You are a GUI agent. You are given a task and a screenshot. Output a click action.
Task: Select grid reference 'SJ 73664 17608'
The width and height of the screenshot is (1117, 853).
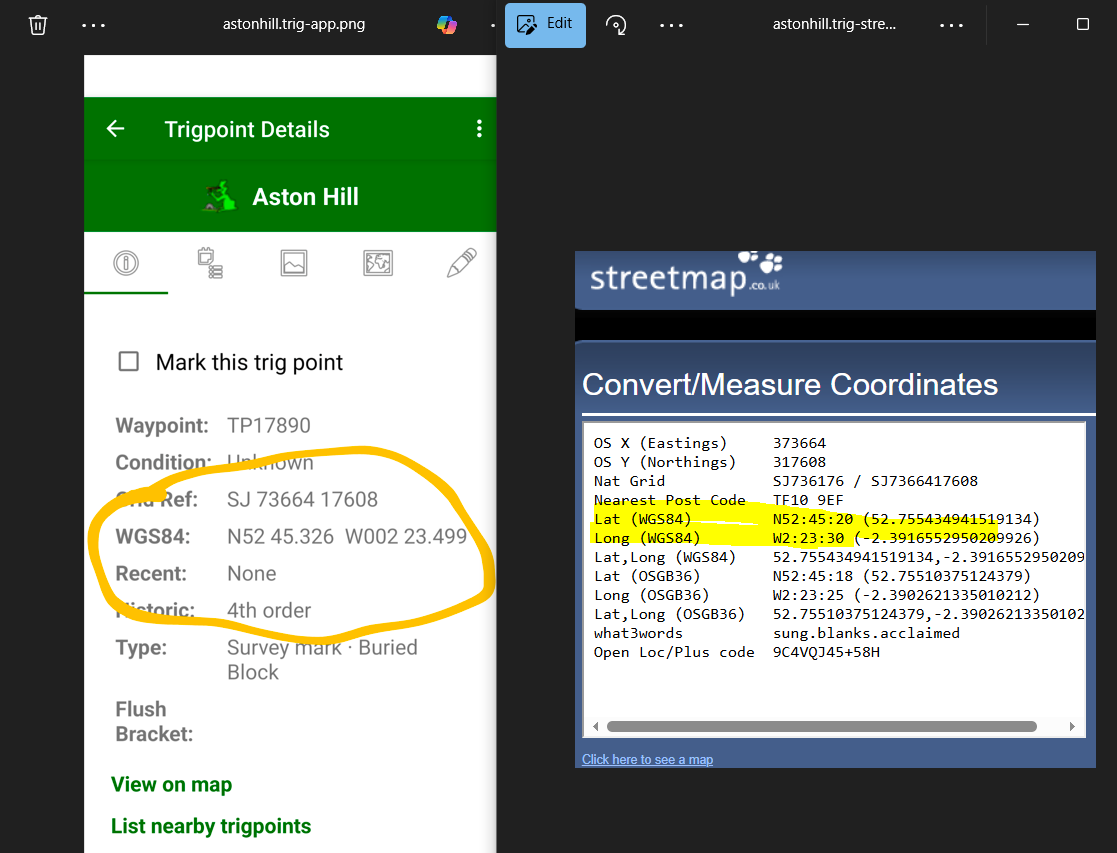pos(302,500)
